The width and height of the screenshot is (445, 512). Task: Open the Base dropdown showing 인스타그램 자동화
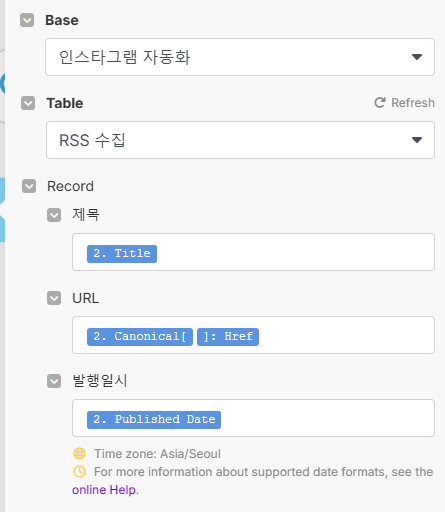[x=240, y=57]
